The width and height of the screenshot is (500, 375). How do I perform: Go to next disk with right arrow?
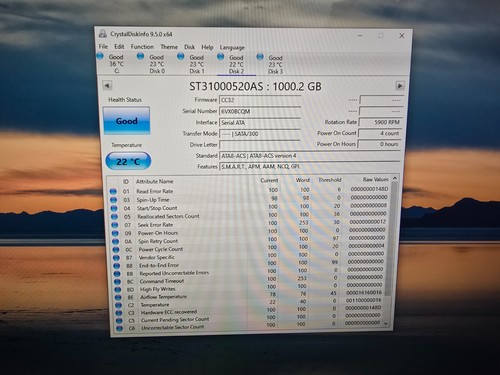(400, 86)
